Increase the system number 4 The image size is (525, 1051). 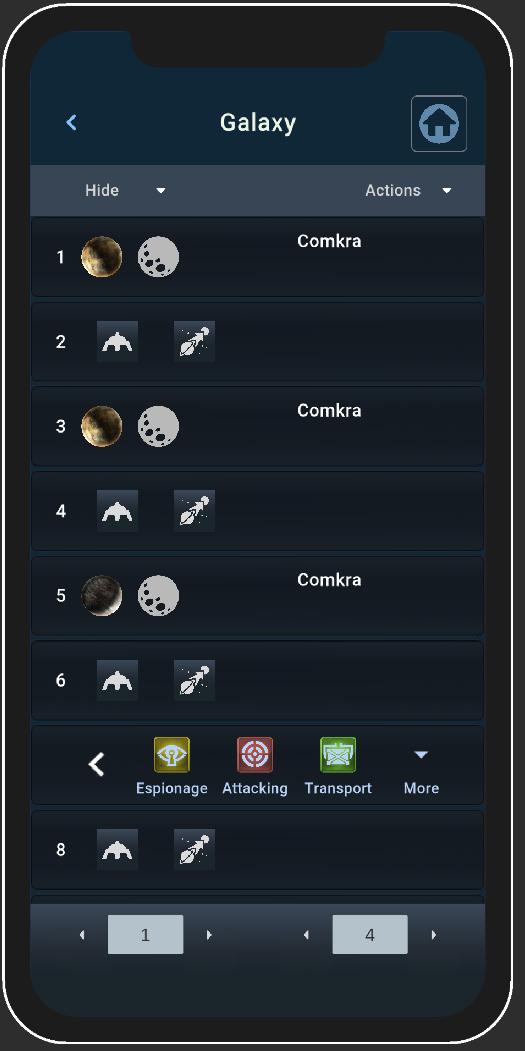pyautogui.click(x=434, y=934)
